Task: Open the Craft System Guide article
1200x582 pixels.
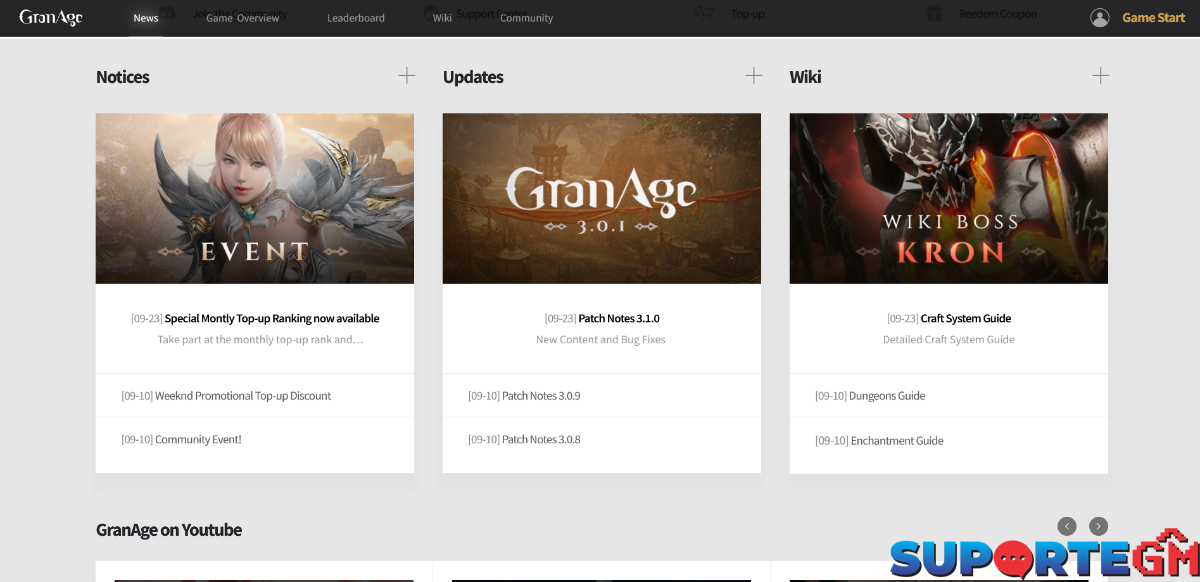Action: point(966,319)
